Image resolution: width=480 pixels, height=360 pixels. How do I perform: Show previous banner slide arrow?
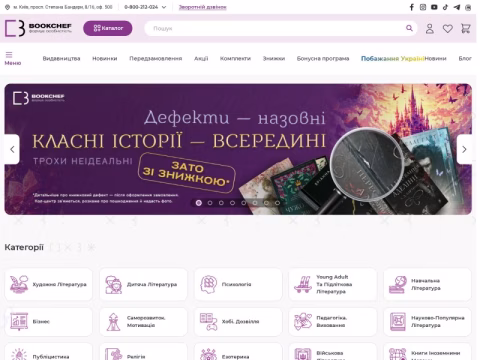pyautogui.click(x=12, y=149)
